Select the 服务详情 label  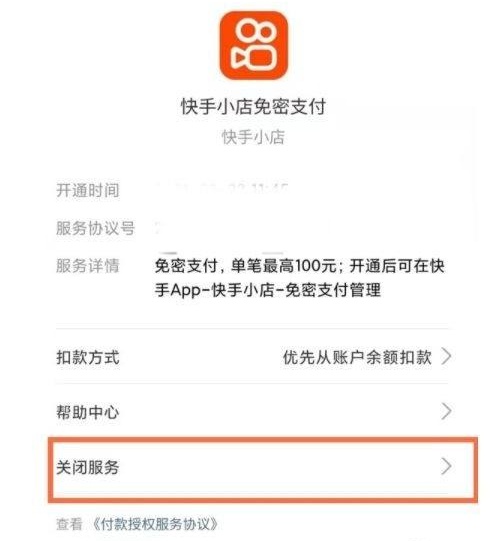pos(88,266)
